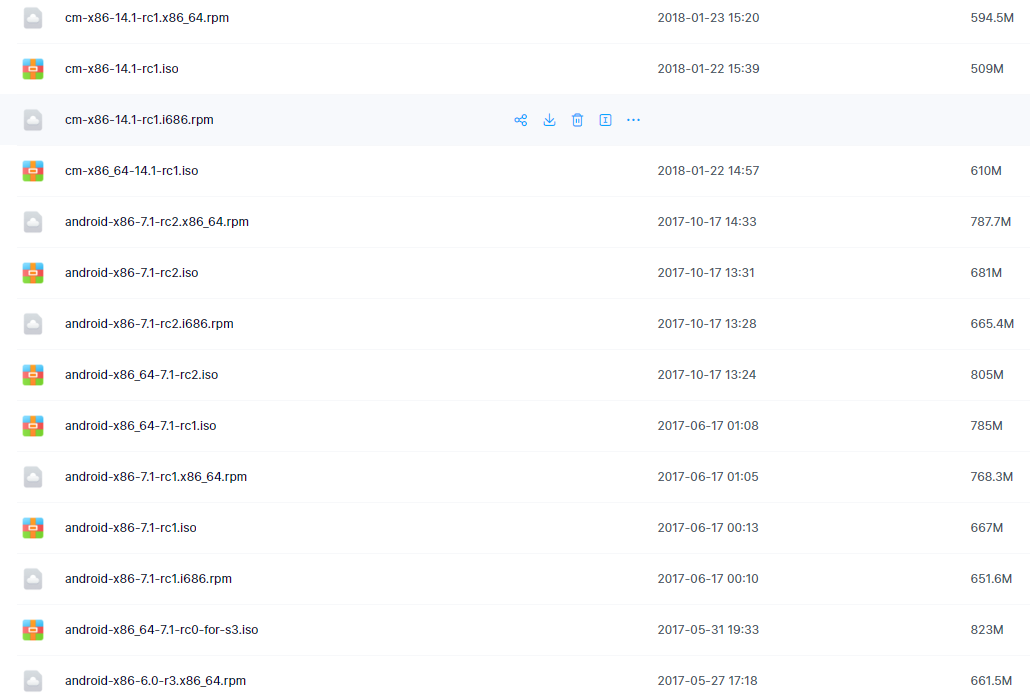This screenshot has width=1030, height=693.
Task: Click file size 610M
Action: (986, 171)
